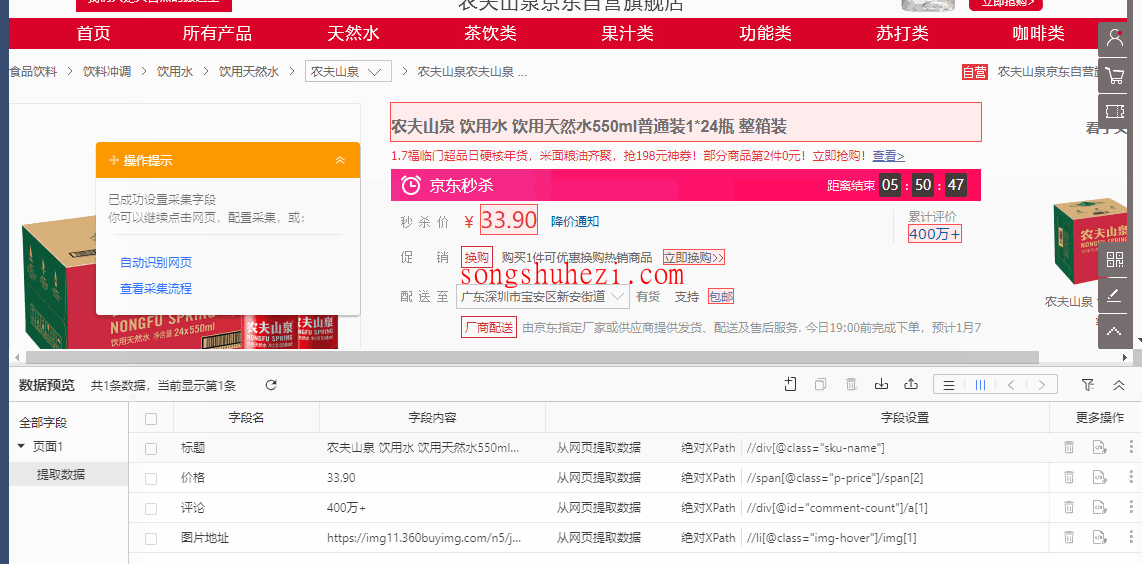Screen dimensions: 1142x564
Task: Edit XPath code for 标题 row
Action: tap(1100, 447)
